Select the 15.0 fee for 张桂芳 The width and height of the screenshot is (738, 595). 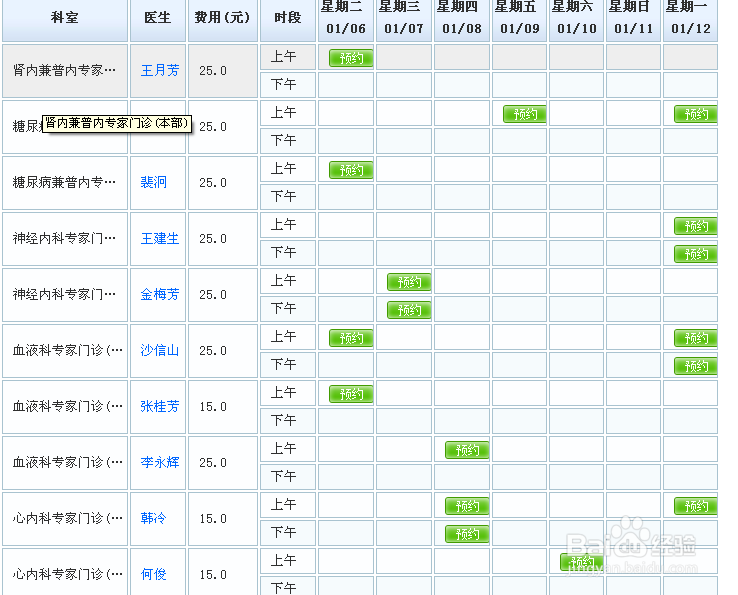tap(213, 407)
